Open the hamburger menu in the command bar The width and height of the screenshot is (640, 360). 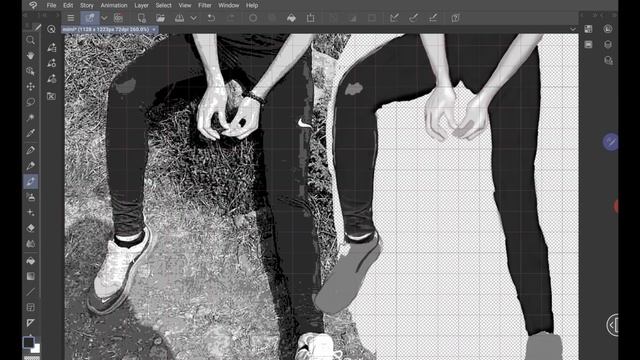point(71,18)
